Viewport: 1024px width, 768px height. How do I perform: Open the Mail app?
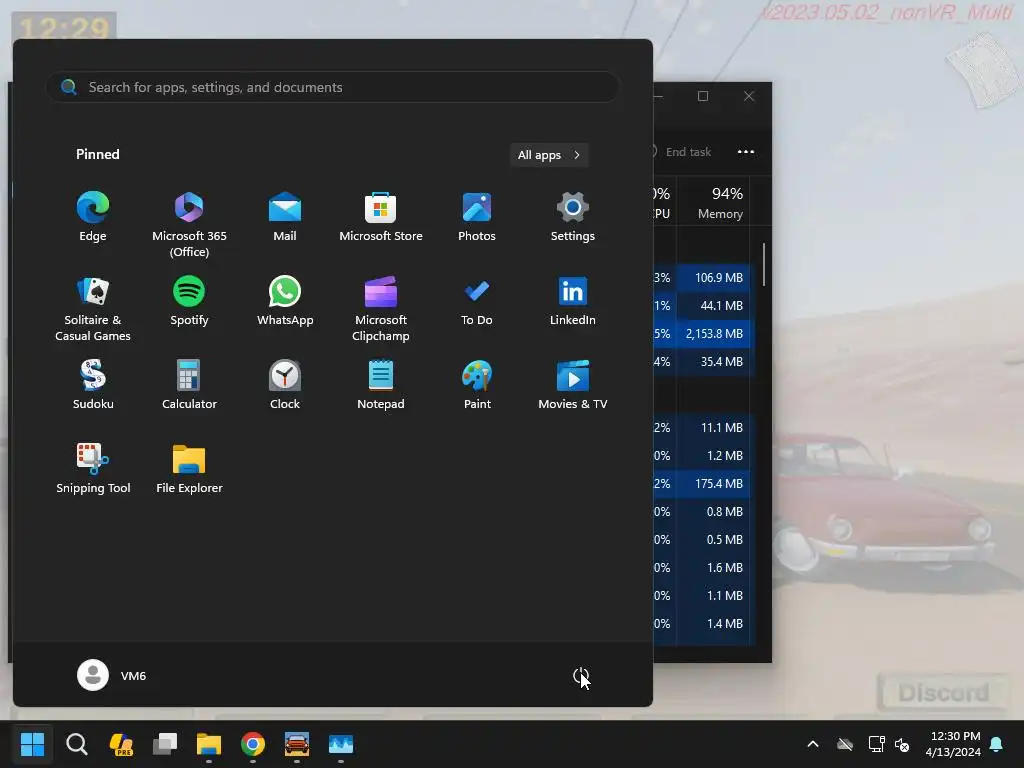tap(285, 217)
